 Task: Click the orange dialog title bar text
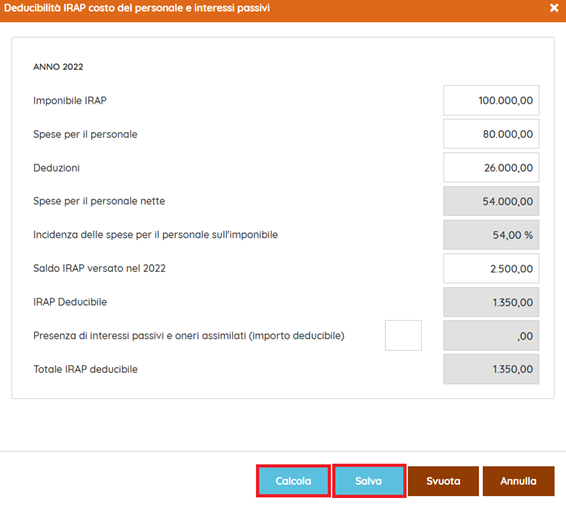tap(137, 8)
